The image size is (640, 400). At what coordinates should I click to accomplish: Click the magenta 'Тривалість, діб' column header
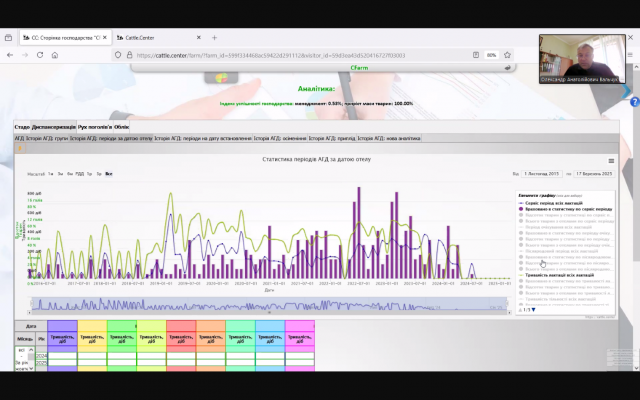click(x=300, y=339)
